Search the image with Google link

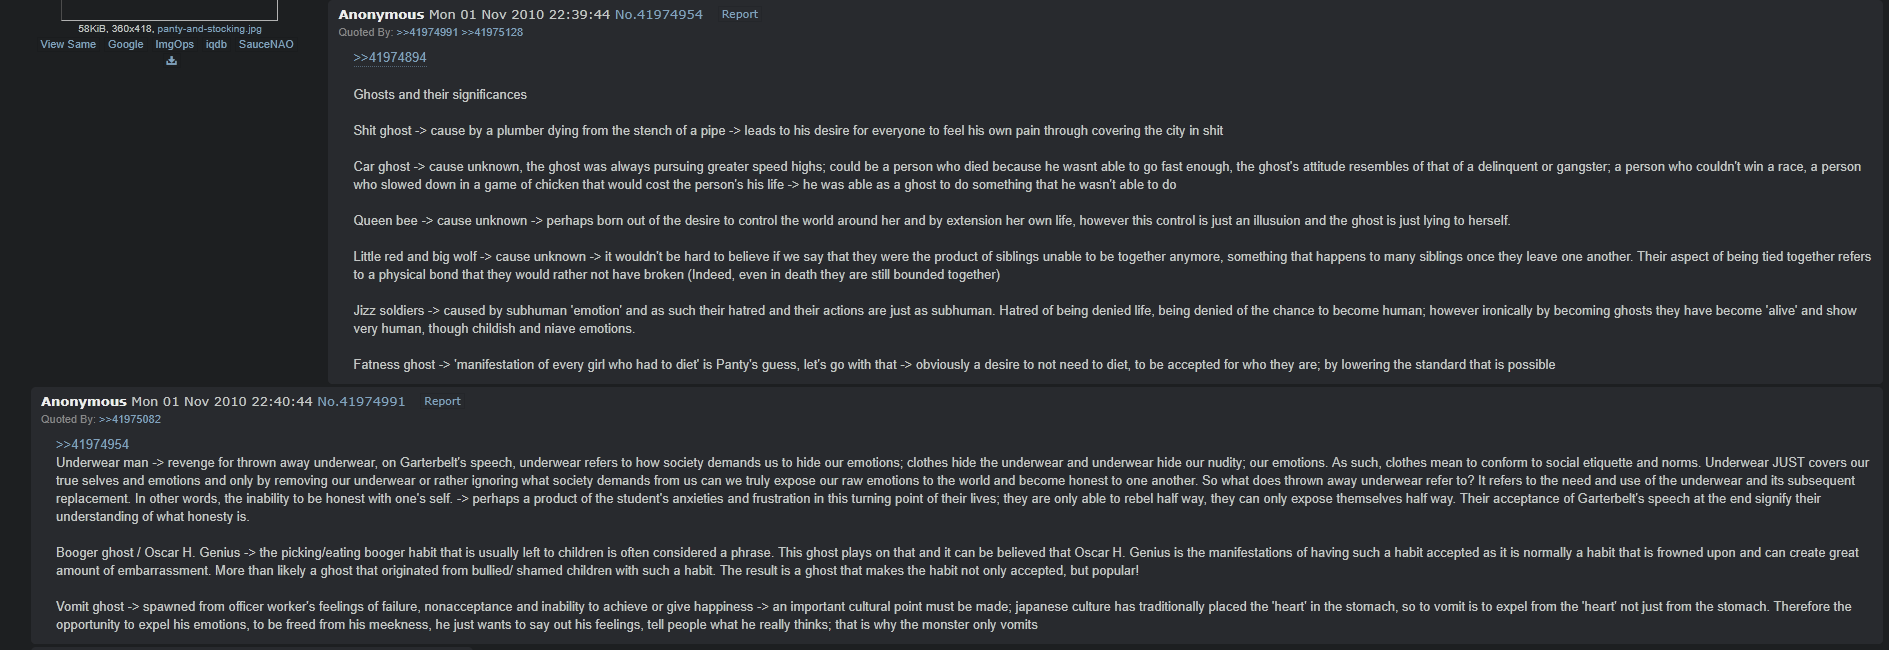pyautogui.click(x=126, y=44)
